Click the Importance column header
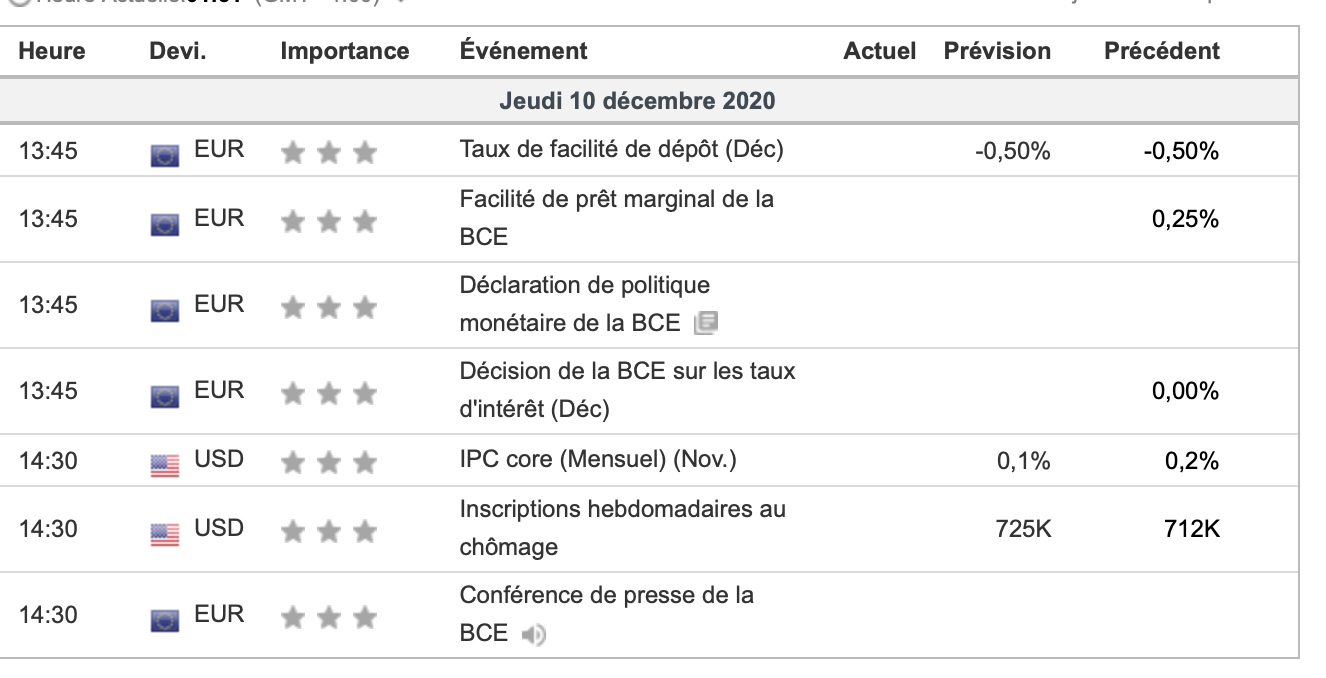The height and width of the screenshot is (678, 1326). (344, 51)
